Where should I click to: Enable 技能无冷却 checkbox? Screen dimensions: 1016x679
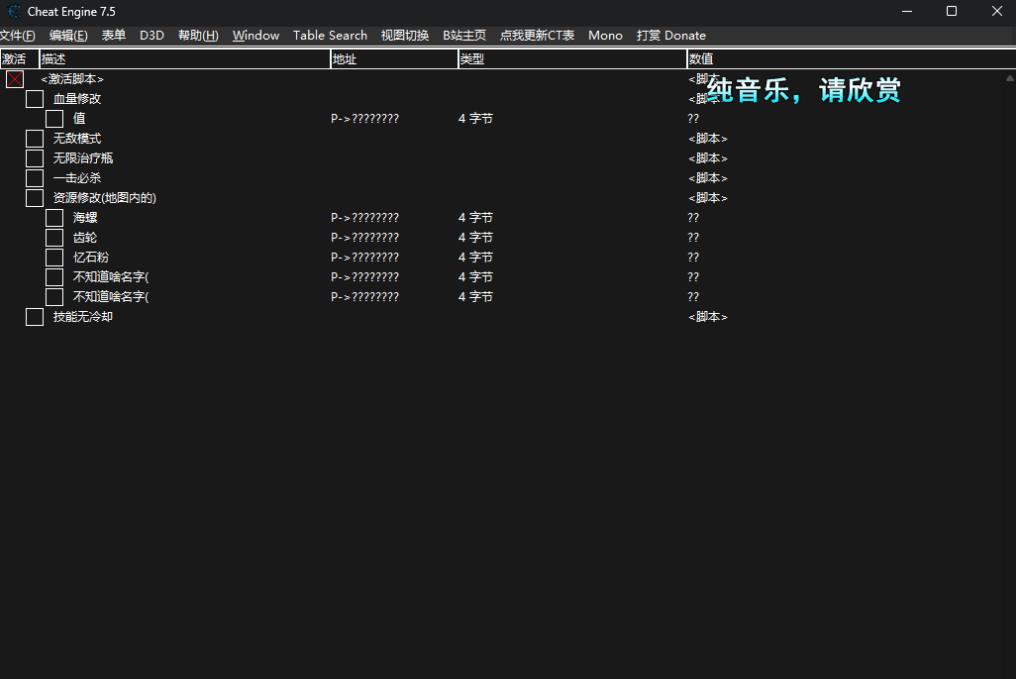(34, 317)
